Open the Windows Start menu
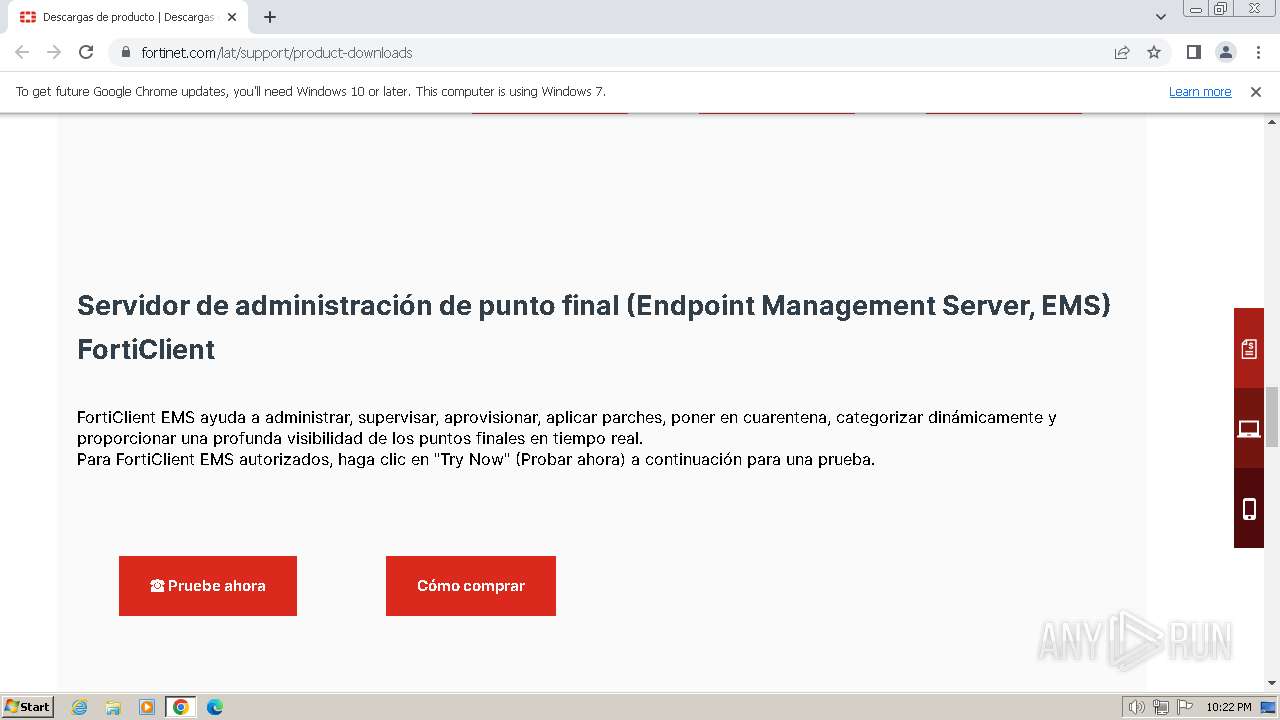The height and width of the screenshot is (720, 1280). (27, 706)
